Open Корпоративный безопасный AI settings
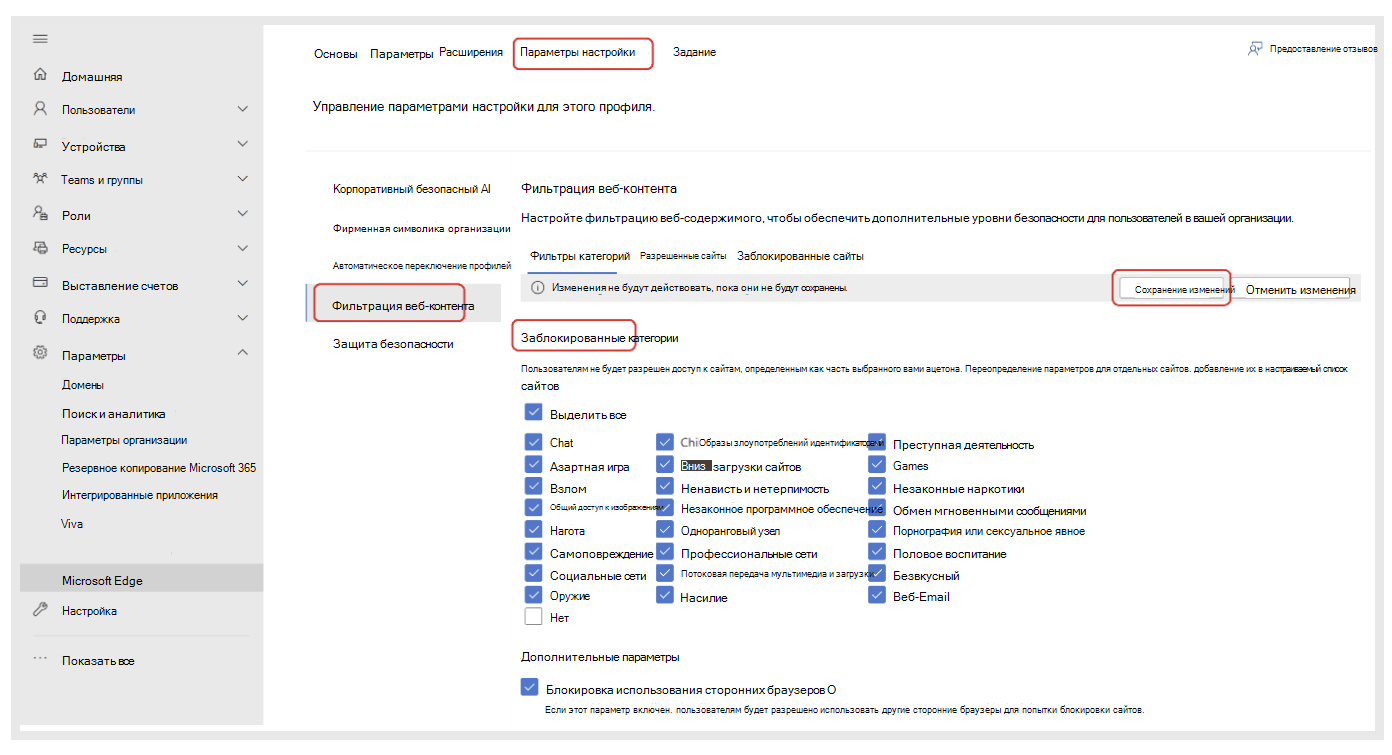 [x=412, y=188]
